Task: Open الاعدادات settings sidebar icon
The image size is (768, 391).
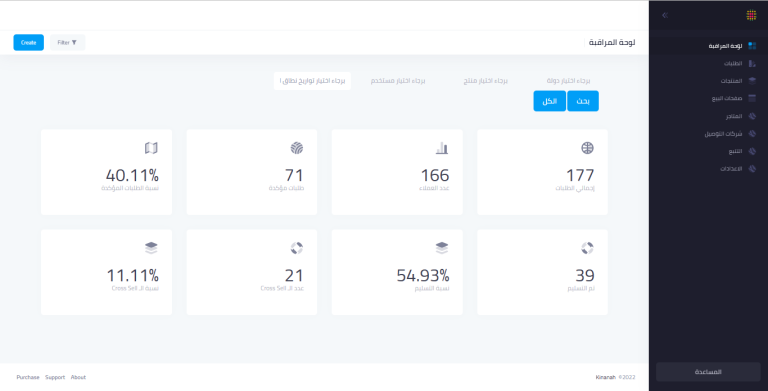Action: point(752,169)
